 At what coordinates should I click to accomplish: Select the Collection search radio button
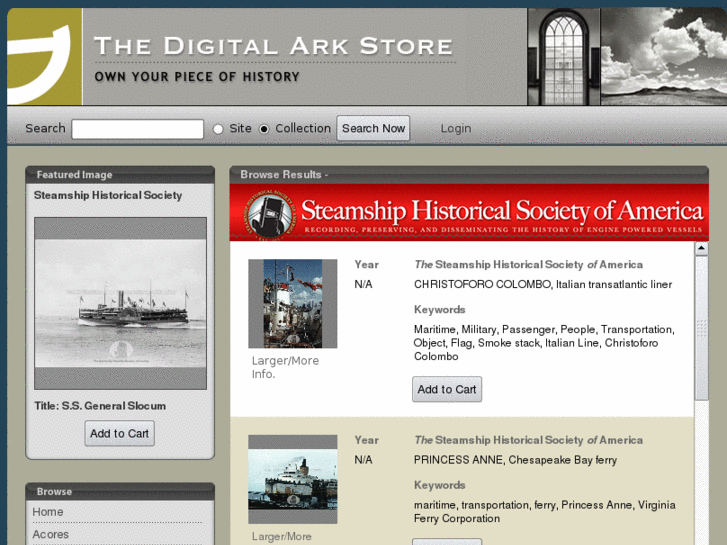coord(264,129)
